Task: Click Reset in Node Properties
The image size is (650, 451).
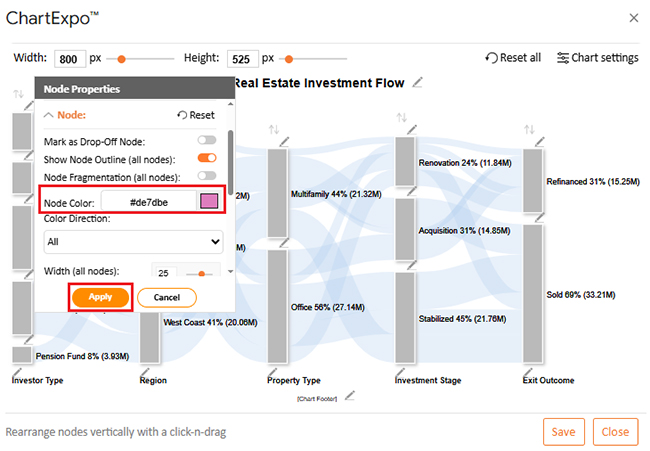Action: (195, 115)
